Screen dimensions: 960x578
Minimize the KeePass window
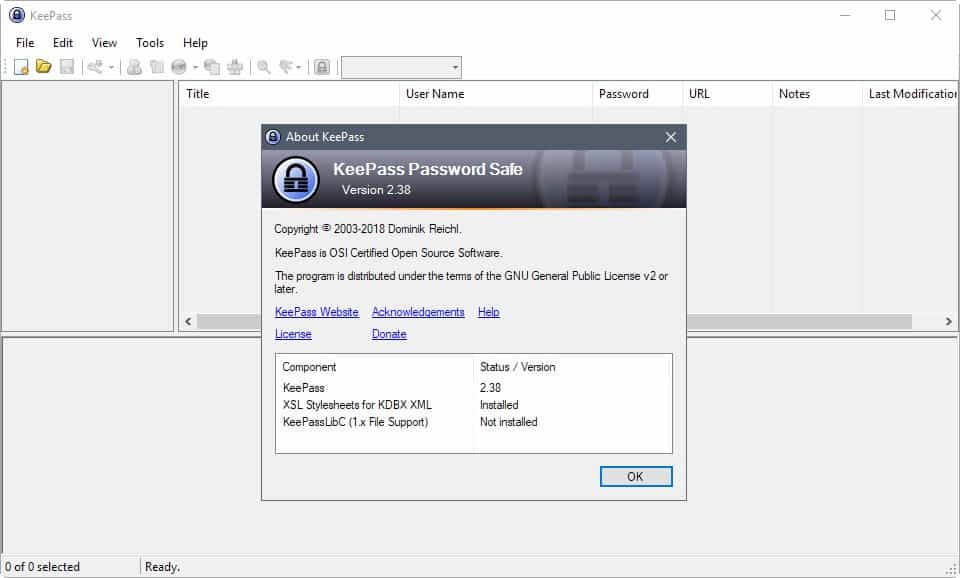tap(846, 15)
